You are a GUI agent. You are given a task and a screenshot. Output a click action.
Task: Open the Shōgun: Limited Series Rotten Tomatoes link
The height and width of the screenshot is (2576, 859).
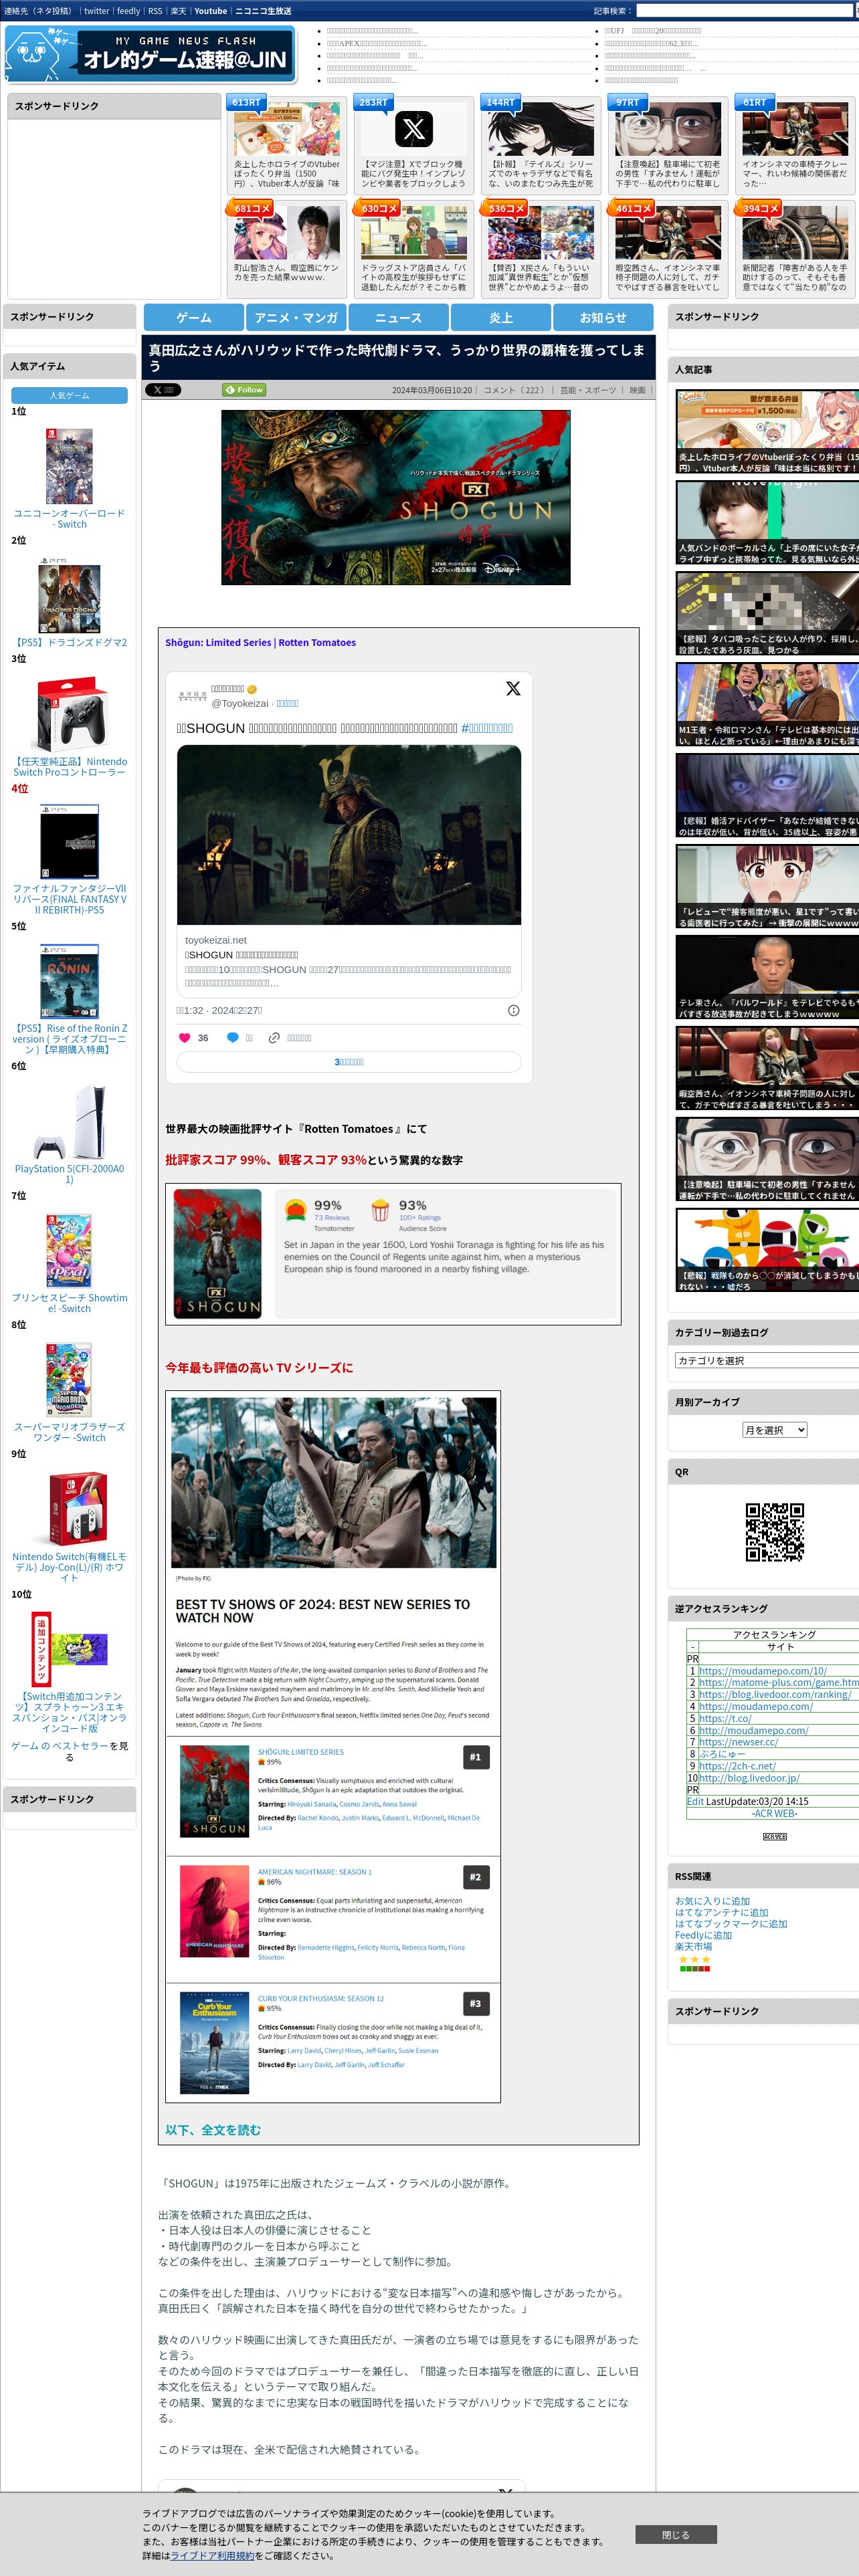260,643
